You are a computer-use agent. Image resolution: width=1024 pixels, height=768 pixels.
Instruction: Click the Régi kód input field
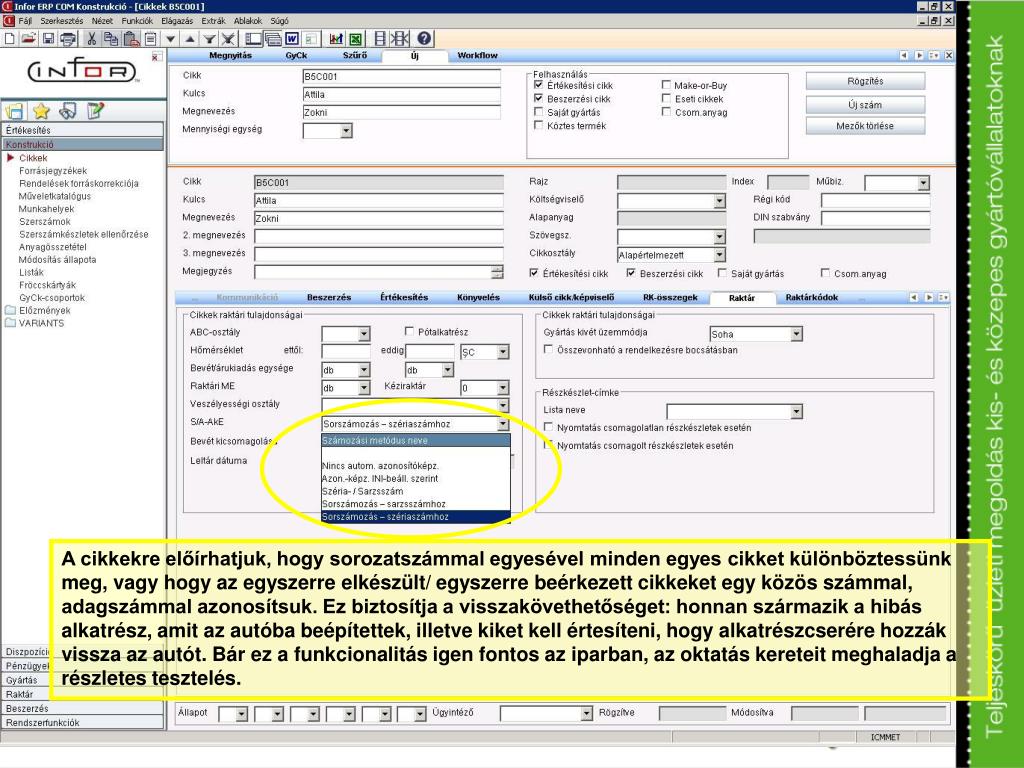click(875, 200)
